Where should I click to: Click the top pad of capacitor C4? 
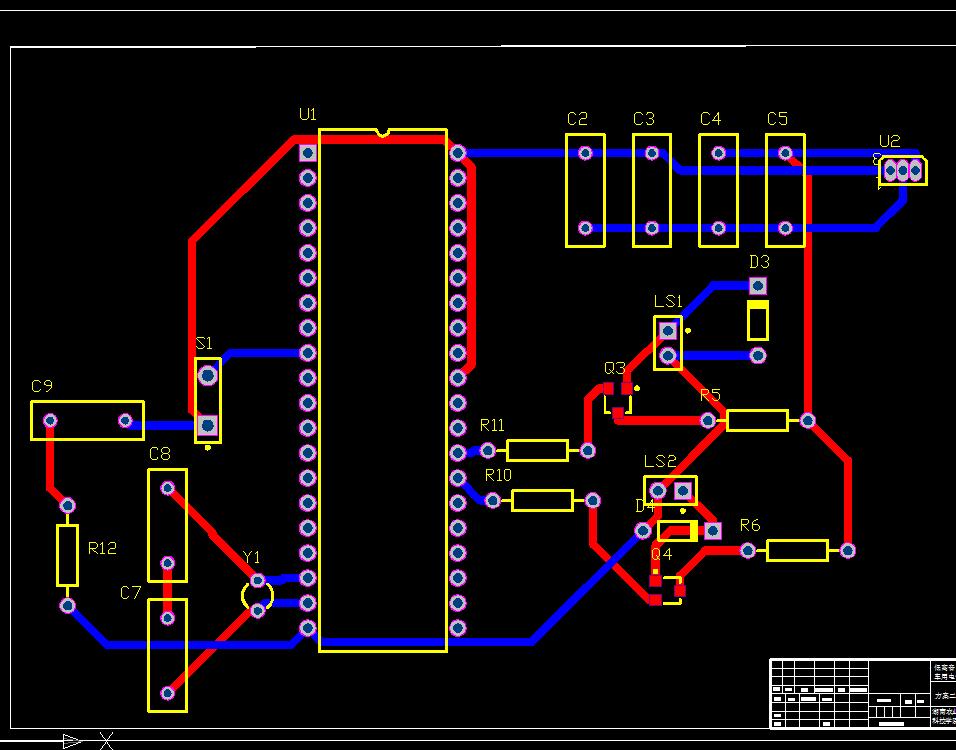[719, 153]
